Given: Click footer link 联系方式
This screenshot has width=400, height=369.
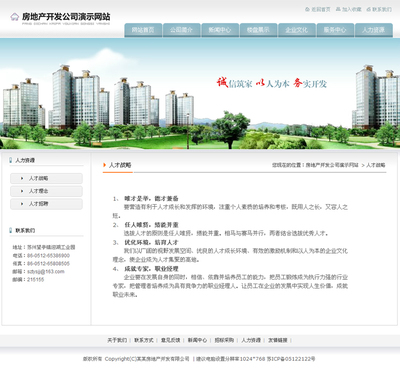Looking at the screenshot, I should tap(144, 340).
